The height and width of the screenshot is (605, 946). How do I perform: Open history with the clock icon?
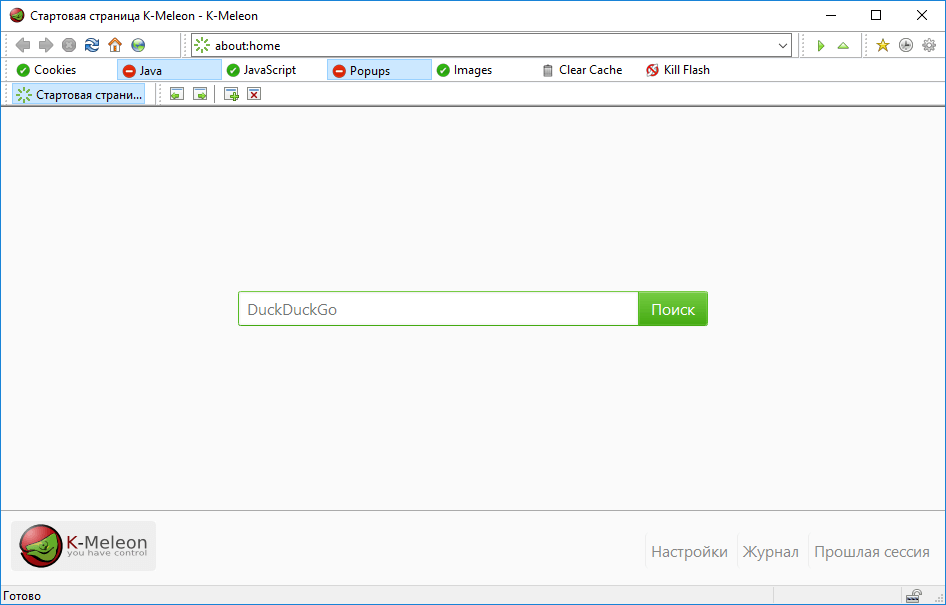906,45
